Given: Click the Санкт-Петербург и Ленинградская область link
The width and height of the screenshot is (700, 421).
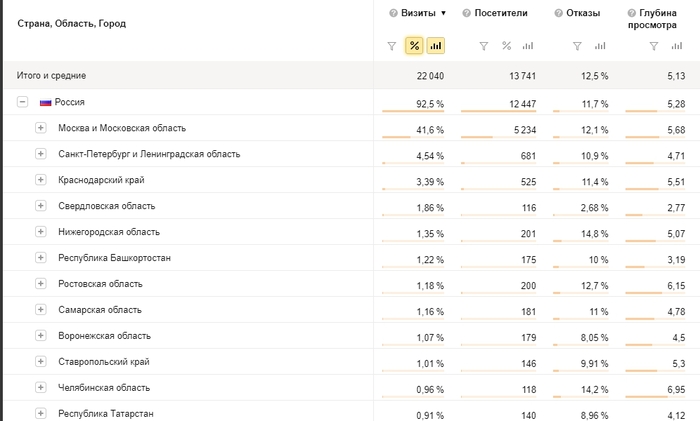Looking at the screenshot, I should pos(149,154).
